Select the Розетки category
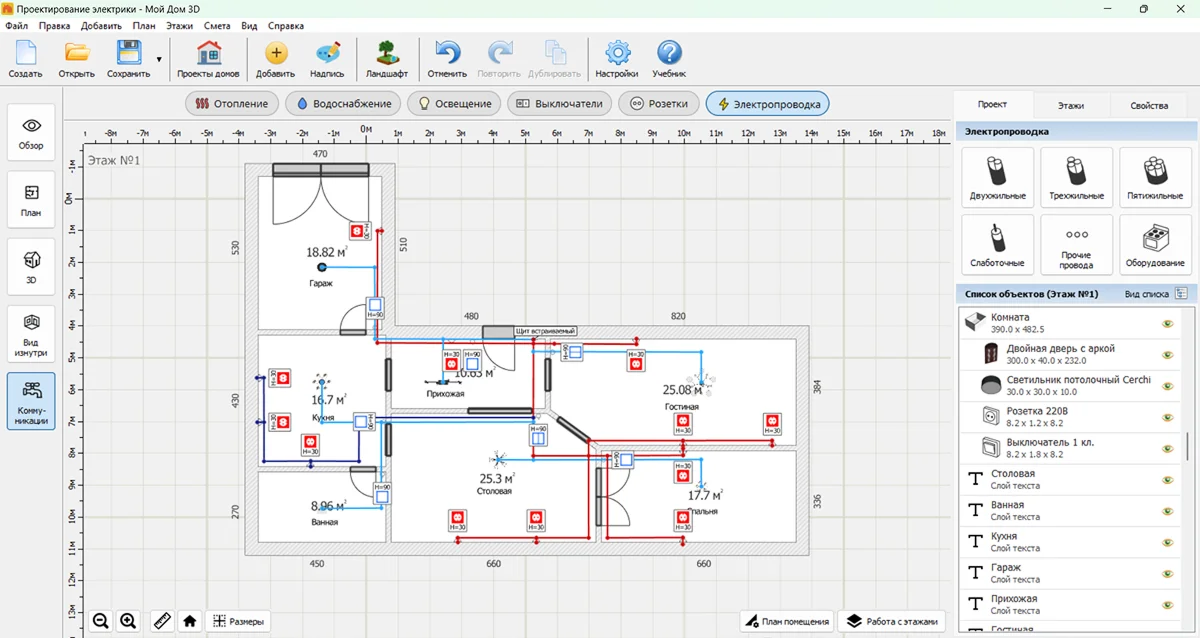Screen dimensions: 1200x638 click(659, 103)
